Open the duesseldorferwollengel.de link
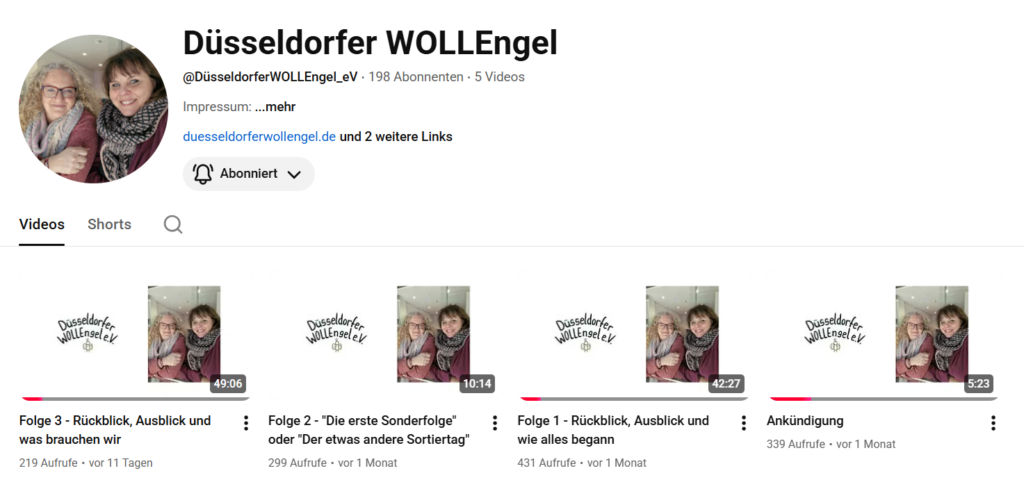This screenshot has height=489, width=1024. click(x=259, y=137)
